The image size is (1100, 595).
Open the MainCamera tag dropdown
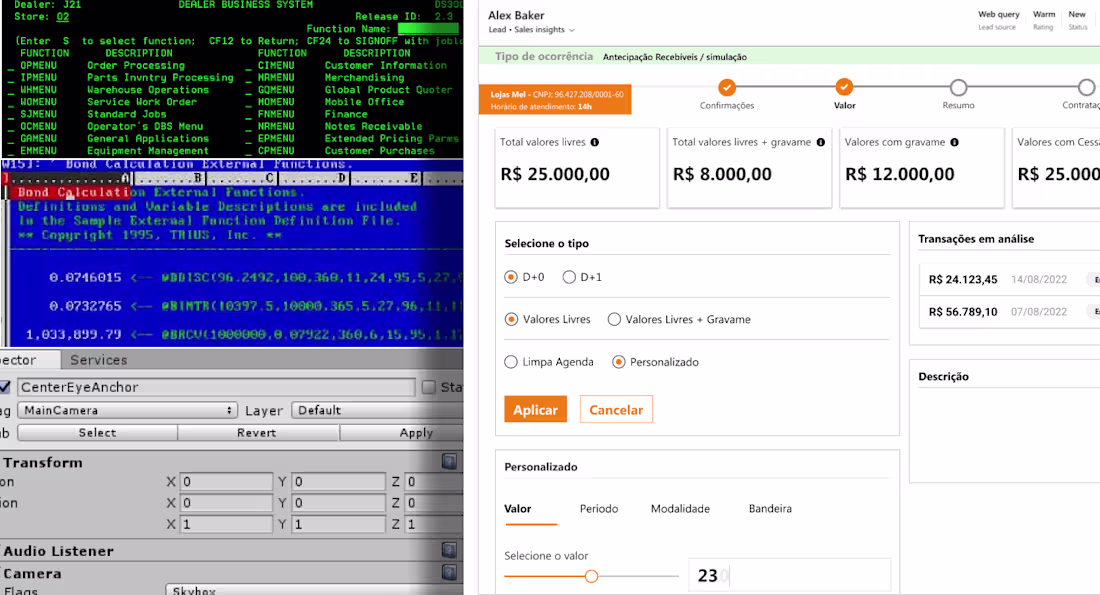coord(126,410)
